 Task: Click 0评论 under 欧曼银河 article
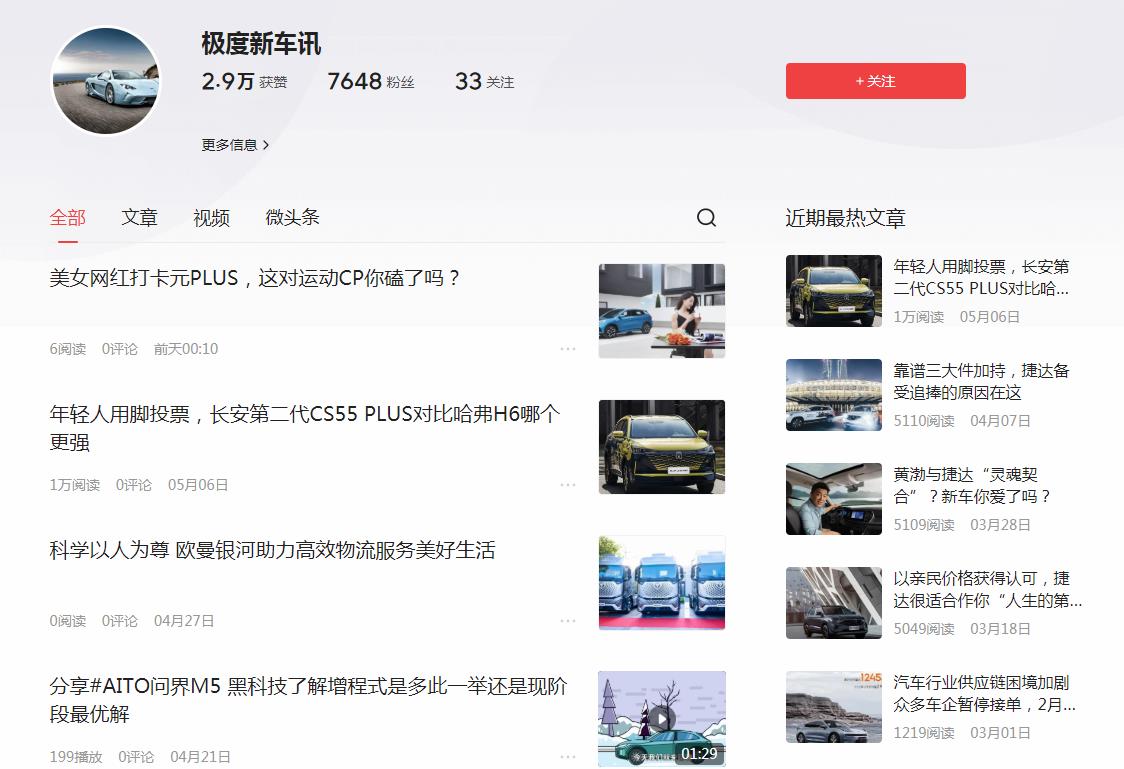(120, 621)
